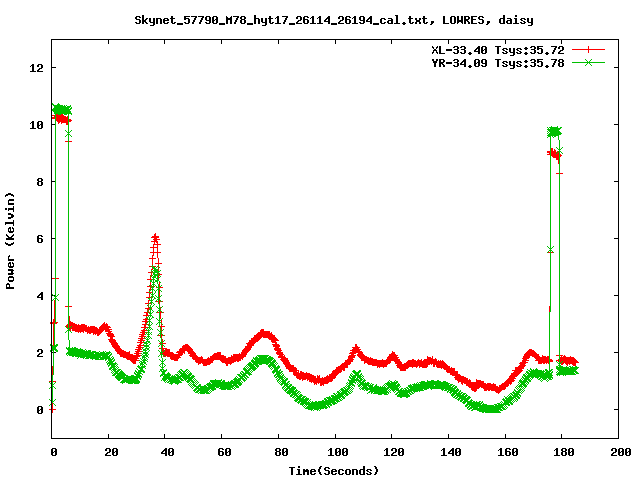Viewport: 640px width, 480px height.
Task: Click the y-axis tick label 10
Action: click(x=36, y=125)
